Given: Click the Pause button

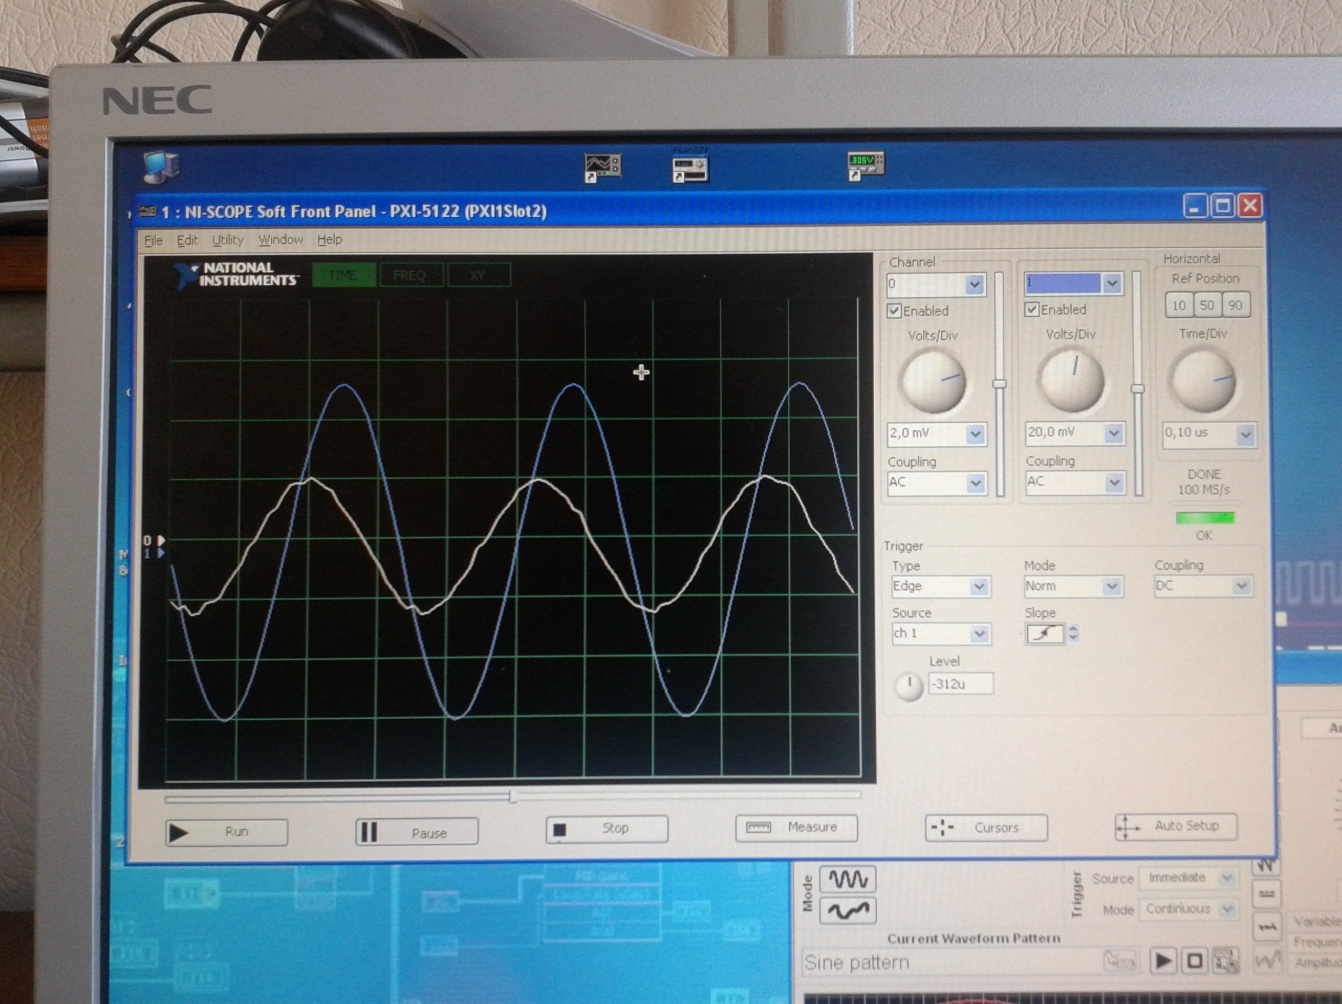Looking at the screenshot, I should (x=416, y=832).
